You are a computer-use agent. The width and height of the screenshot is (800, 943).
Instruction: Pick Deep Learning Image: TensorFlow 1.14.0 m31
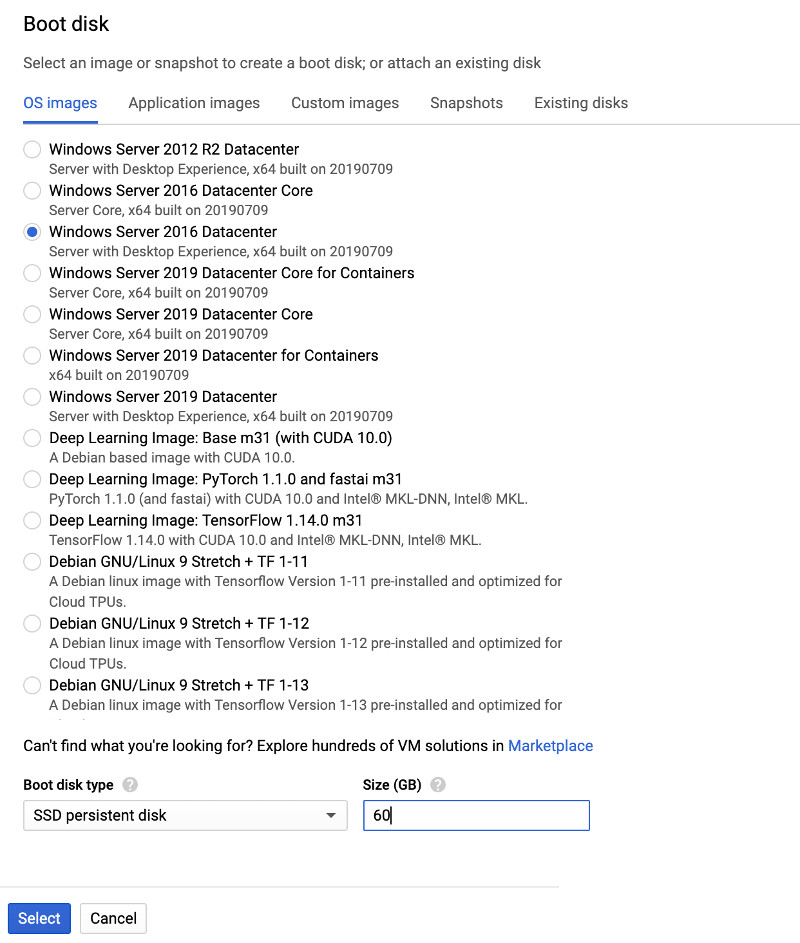click(33, 520)
